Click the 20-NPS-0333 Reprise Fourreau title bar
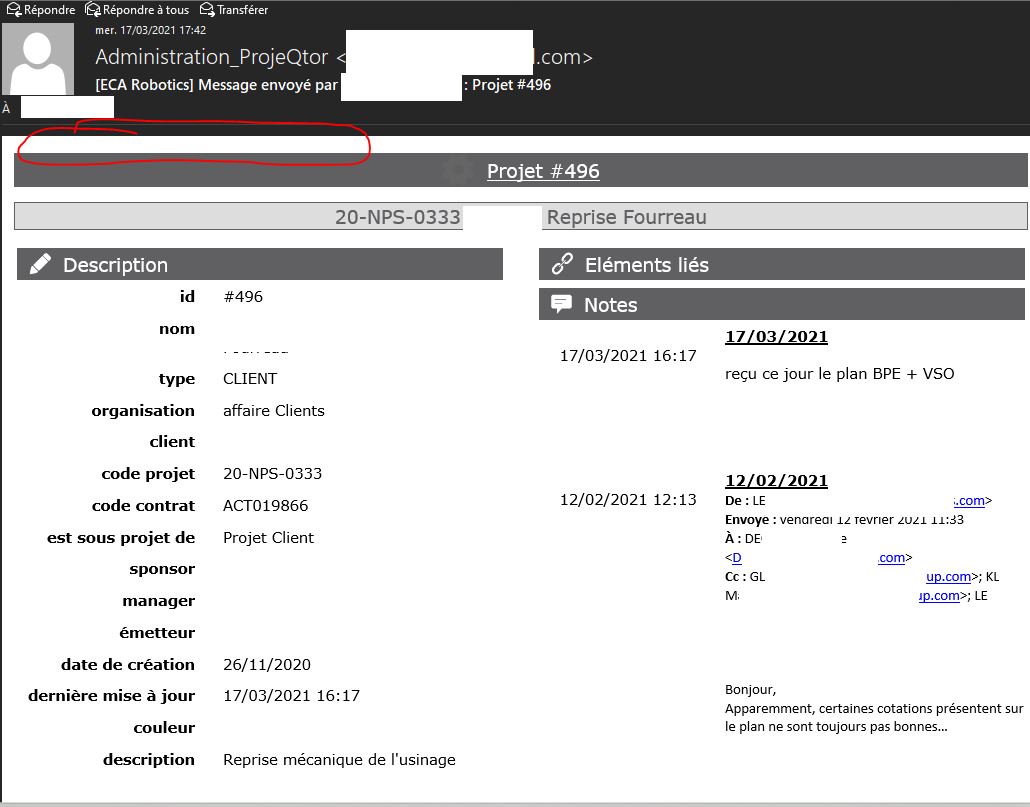 coord(520,217)
